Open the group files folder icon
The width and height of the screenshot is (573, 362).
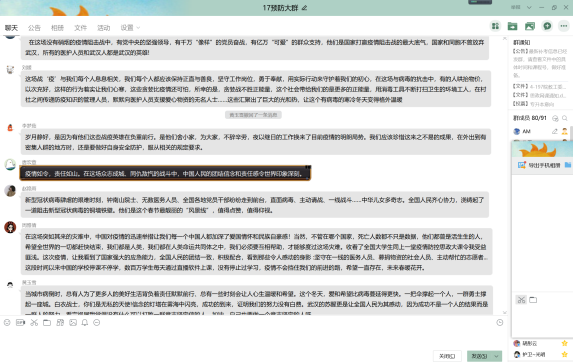pyautogui.click(x=512, y=26)
